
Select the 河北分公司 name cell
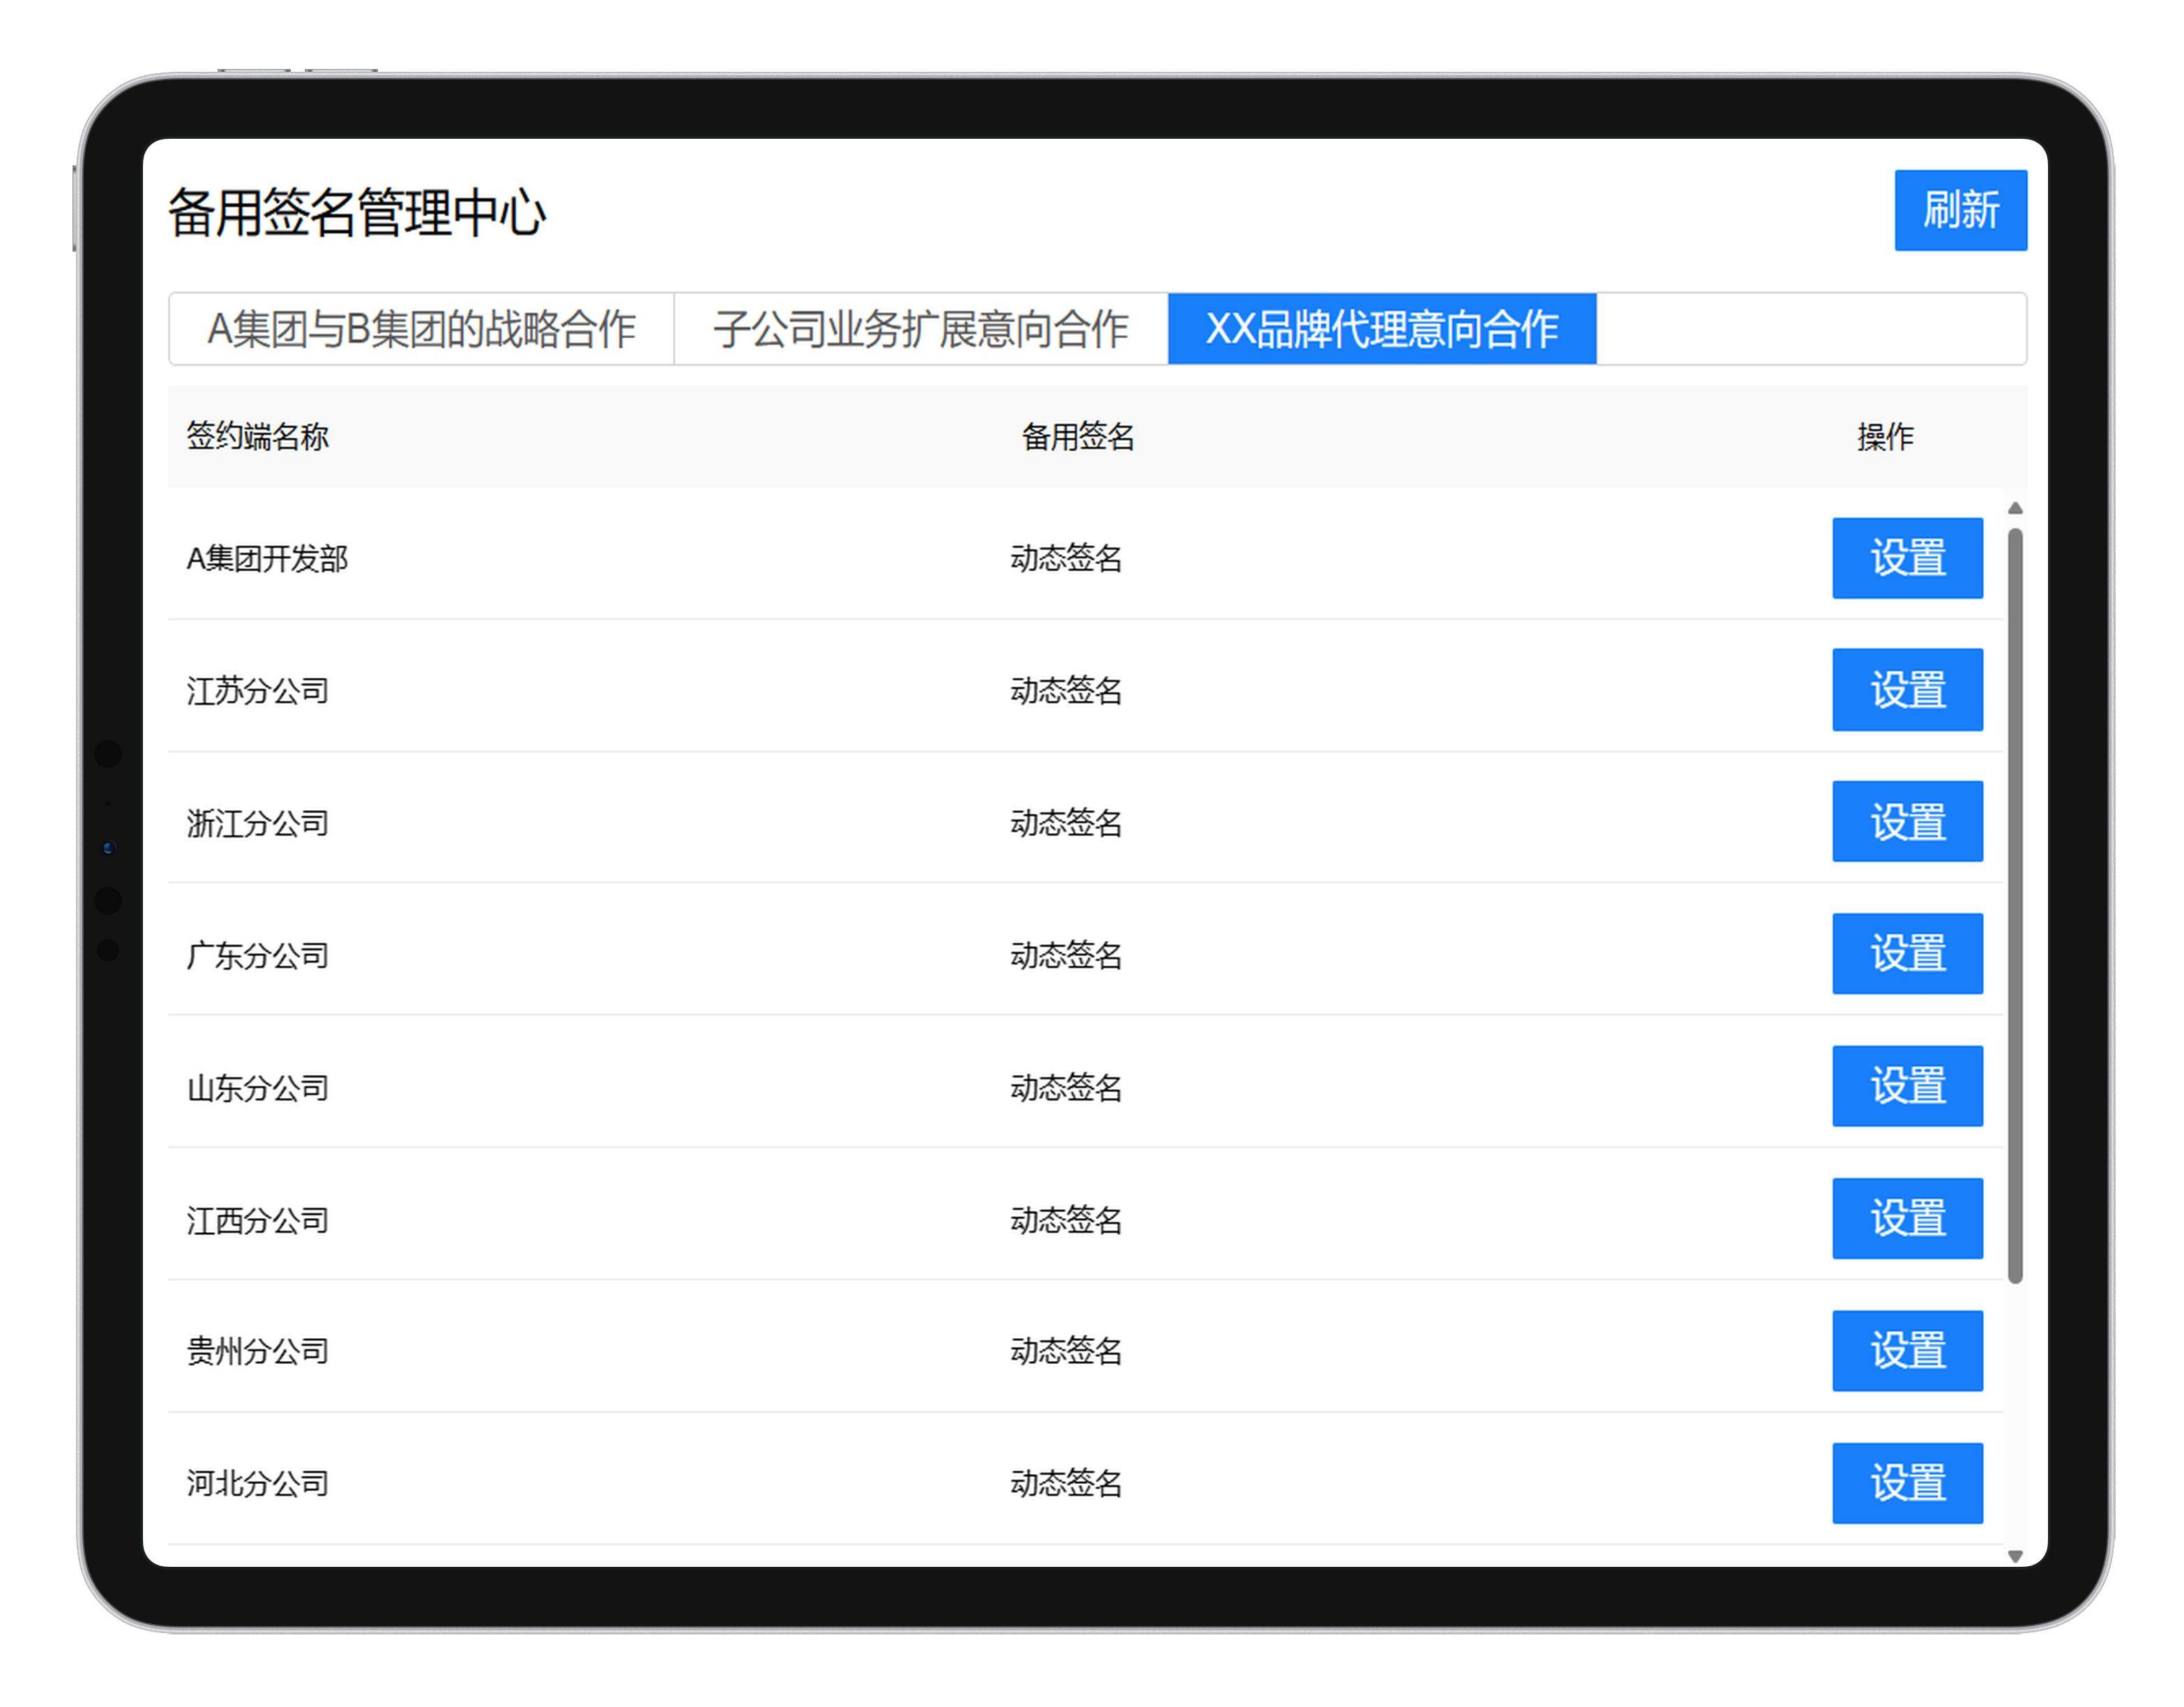click(x=258, y=1483)
